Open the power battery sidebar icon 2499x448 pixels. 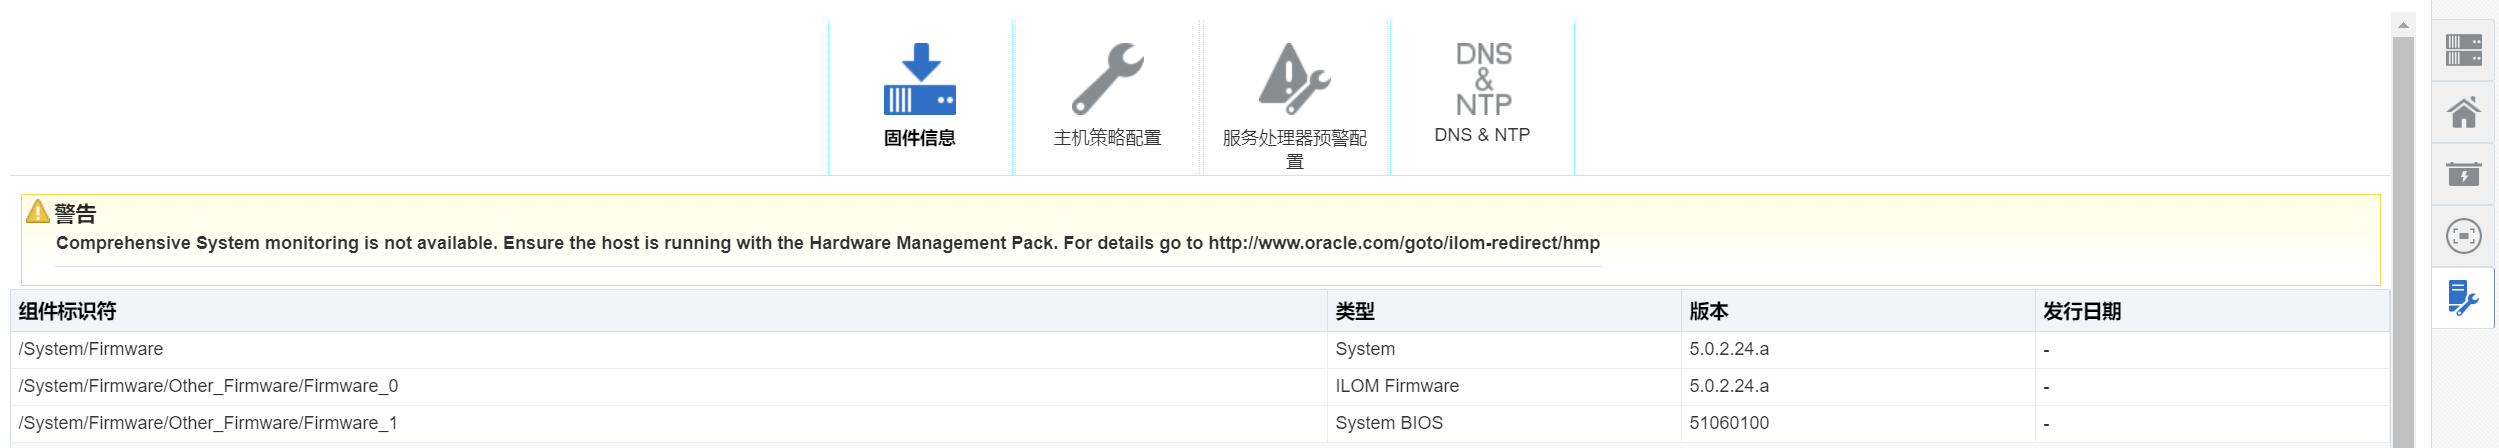click(x=2463, y=175)
